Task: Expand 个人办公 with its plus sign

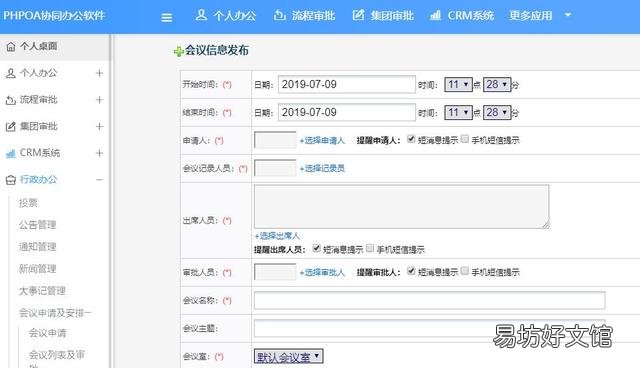Action: (99, 73)
